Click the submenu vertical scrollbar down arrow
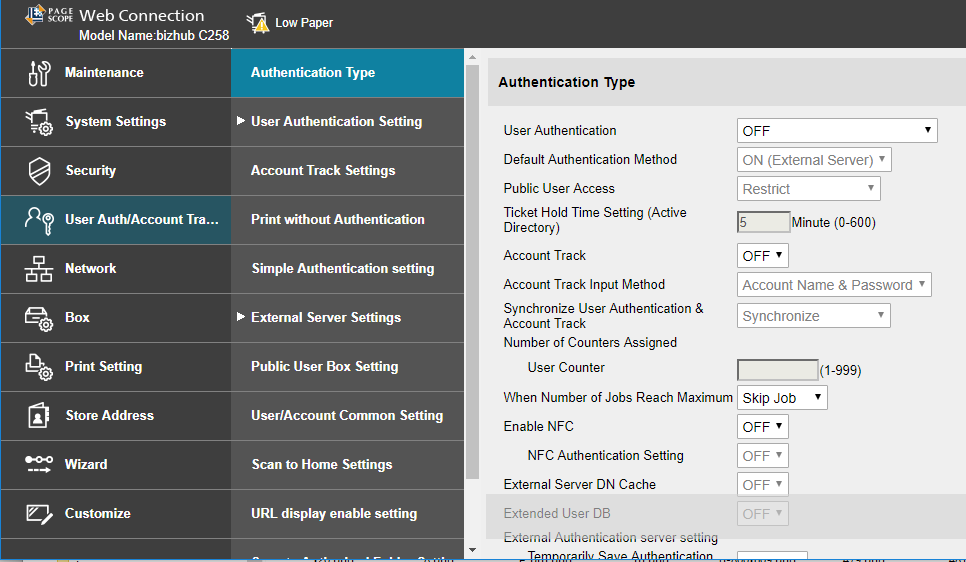 [x=472, y=550]
